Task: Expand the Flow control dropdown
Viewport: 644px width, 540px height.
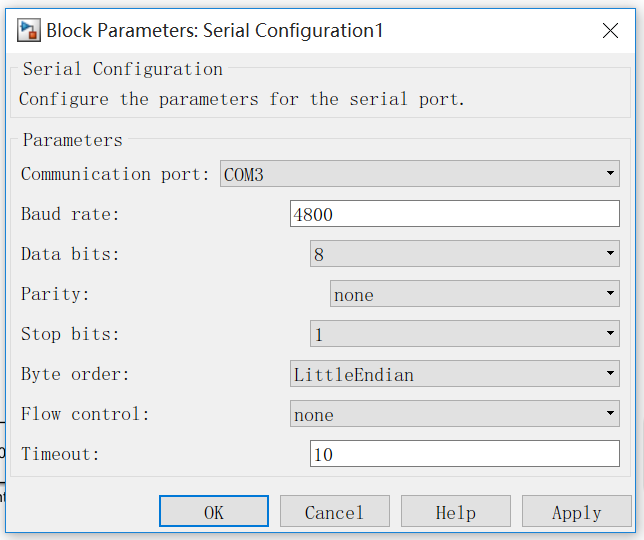Action: tap(455, 414)
